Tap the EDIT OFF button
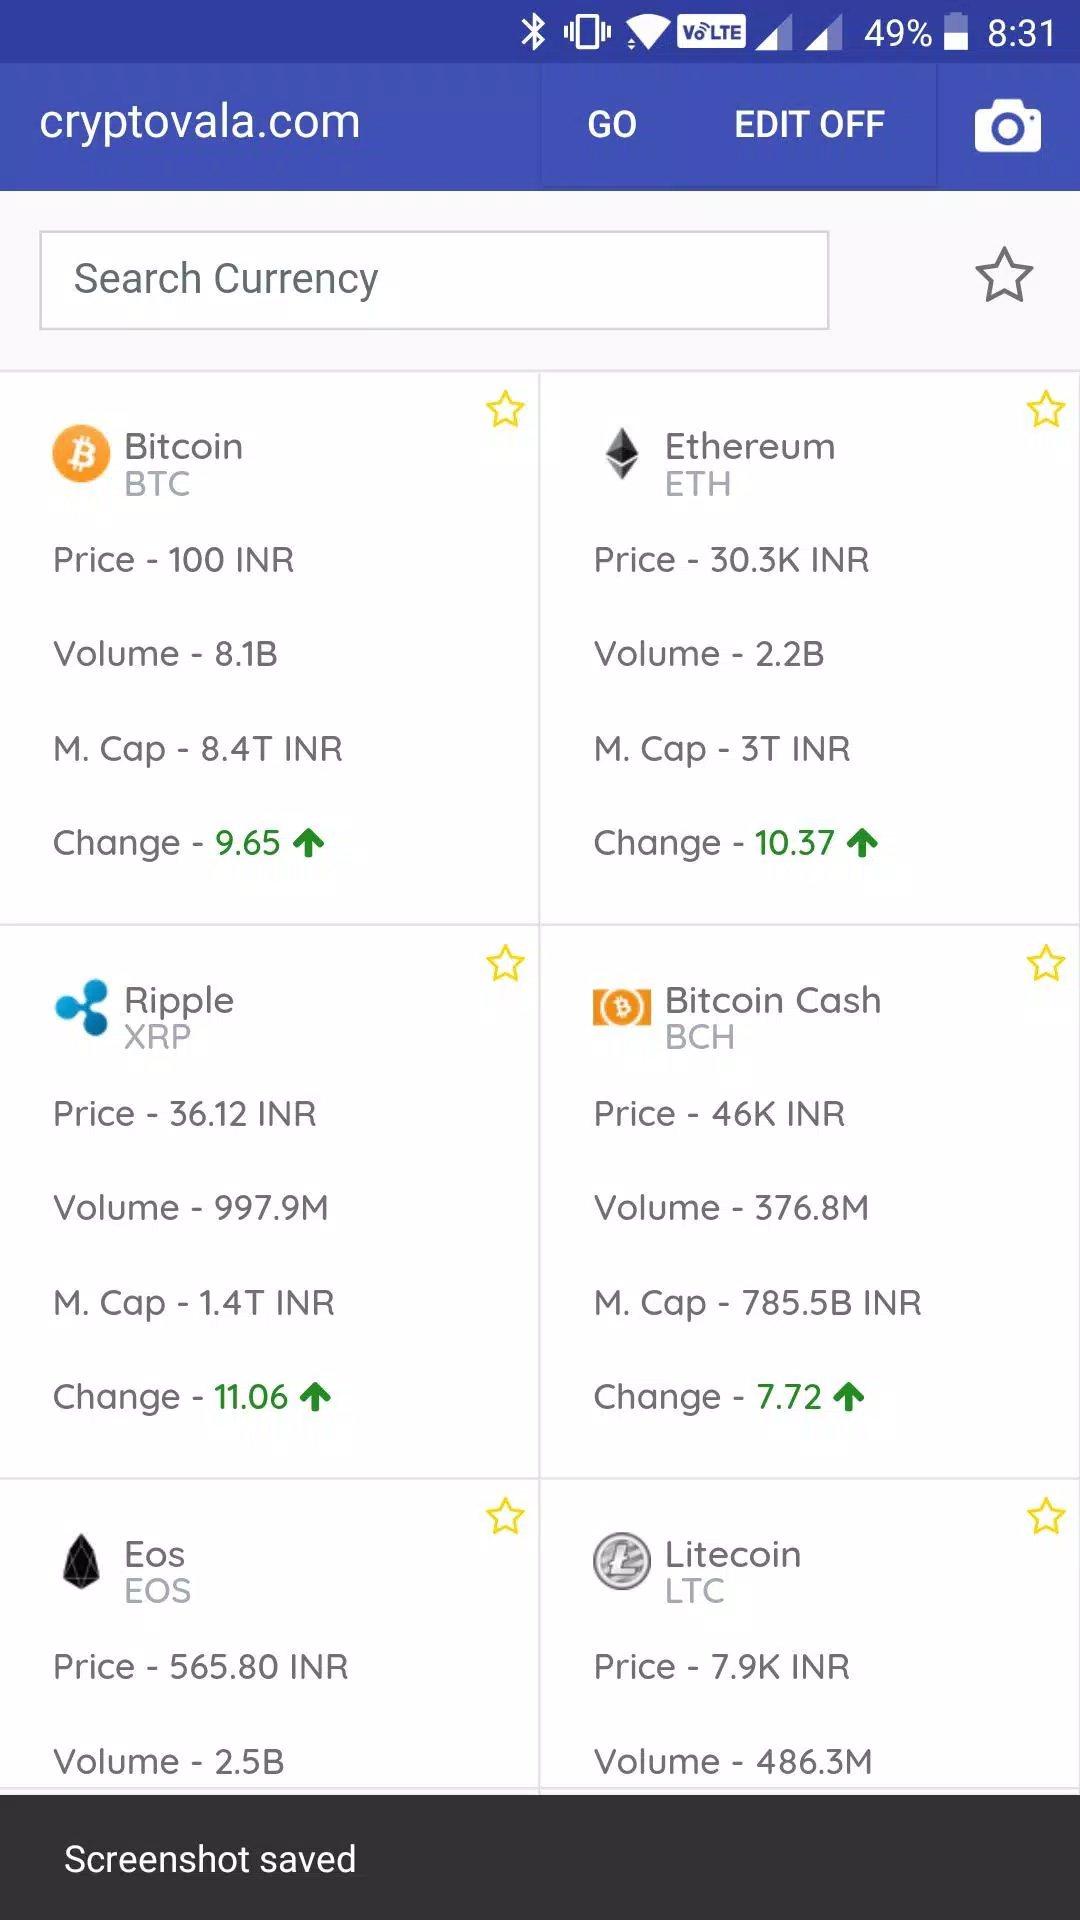 pos(810,125)
